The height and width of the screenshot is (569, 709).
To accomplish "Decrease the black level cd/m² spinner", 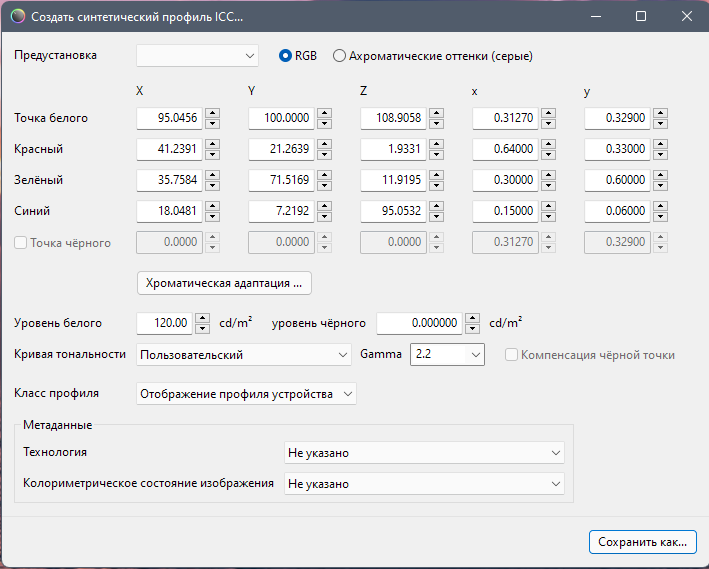I will [x=472, y=329].
